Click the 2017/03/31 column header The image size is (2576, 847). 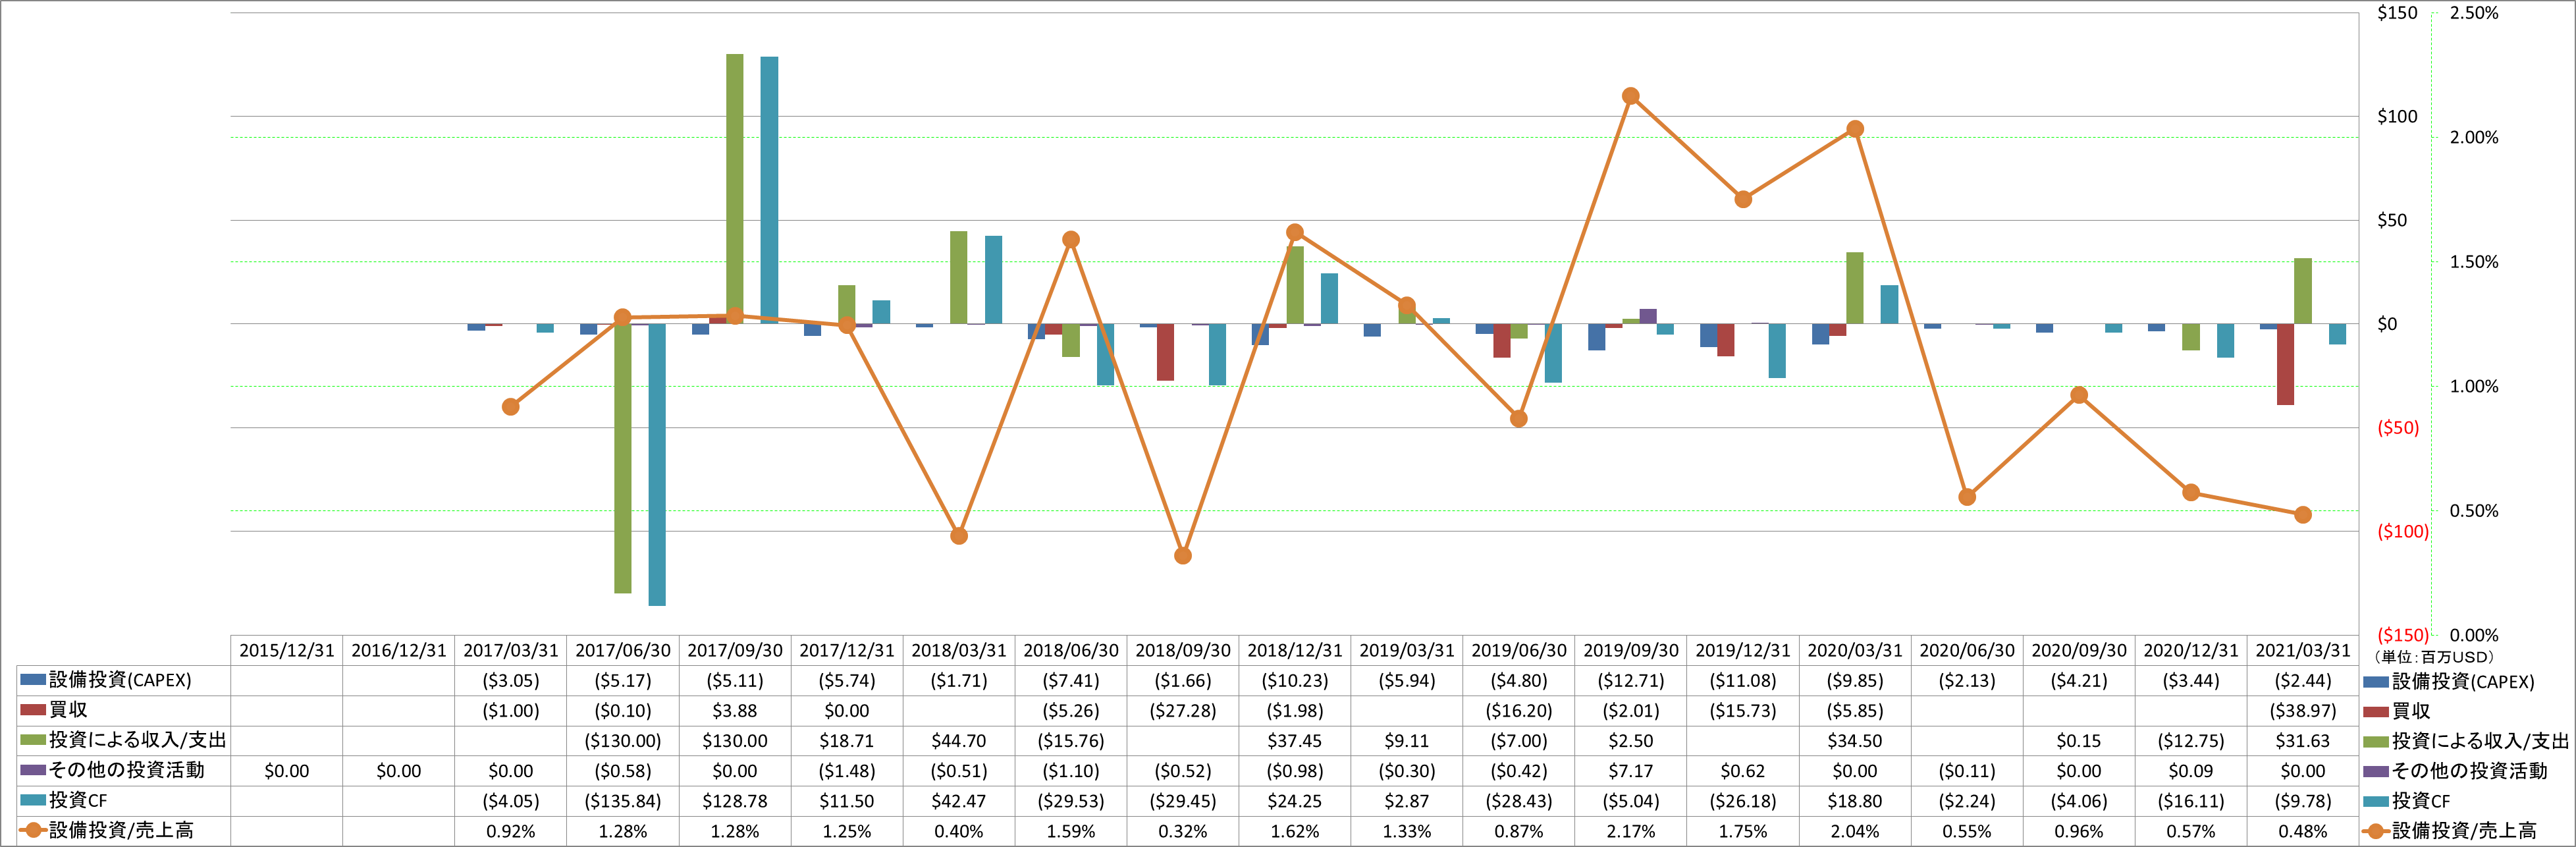(511, 650)
